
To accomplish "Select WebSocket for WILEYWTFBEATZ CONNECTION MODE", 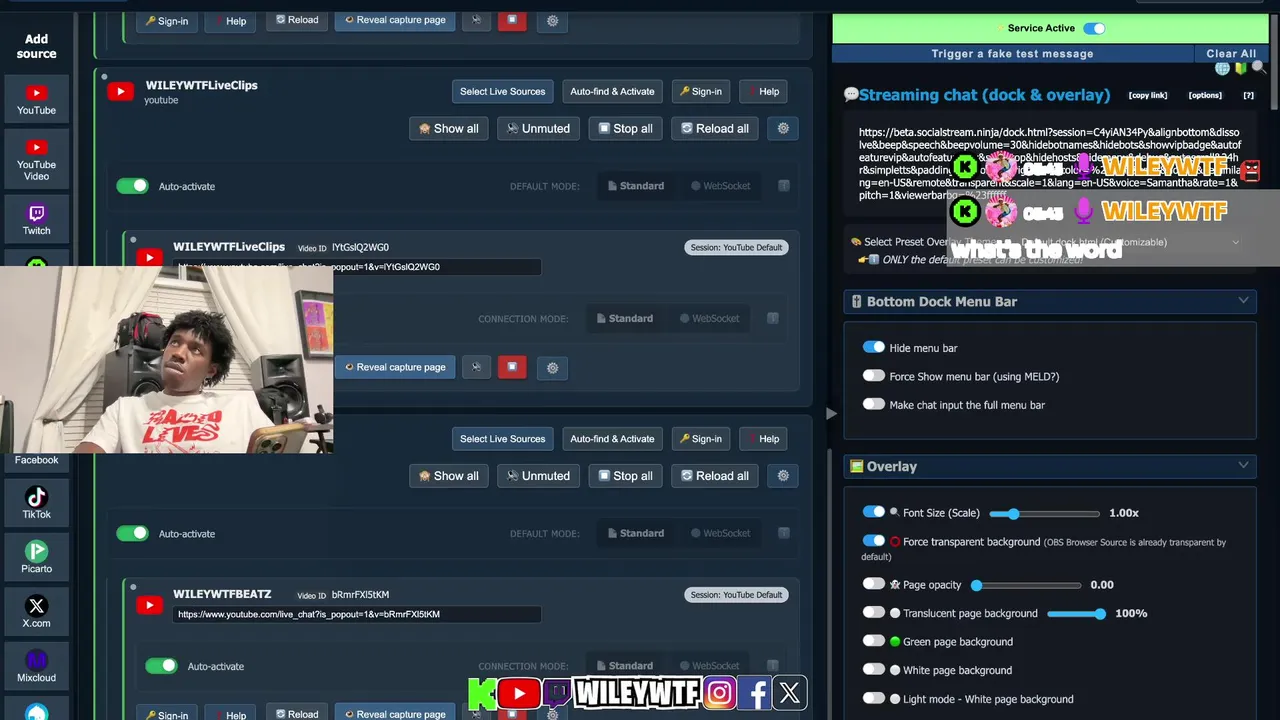I will pyautogui.click(x=710, y=666).
